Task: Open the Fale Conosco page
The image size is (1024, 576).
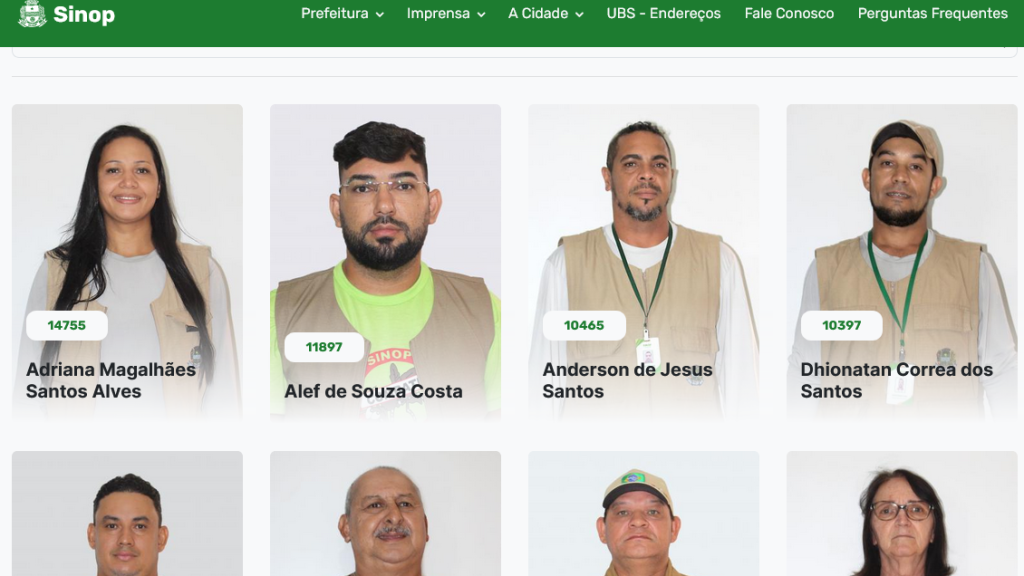Action: coord(789,14)
